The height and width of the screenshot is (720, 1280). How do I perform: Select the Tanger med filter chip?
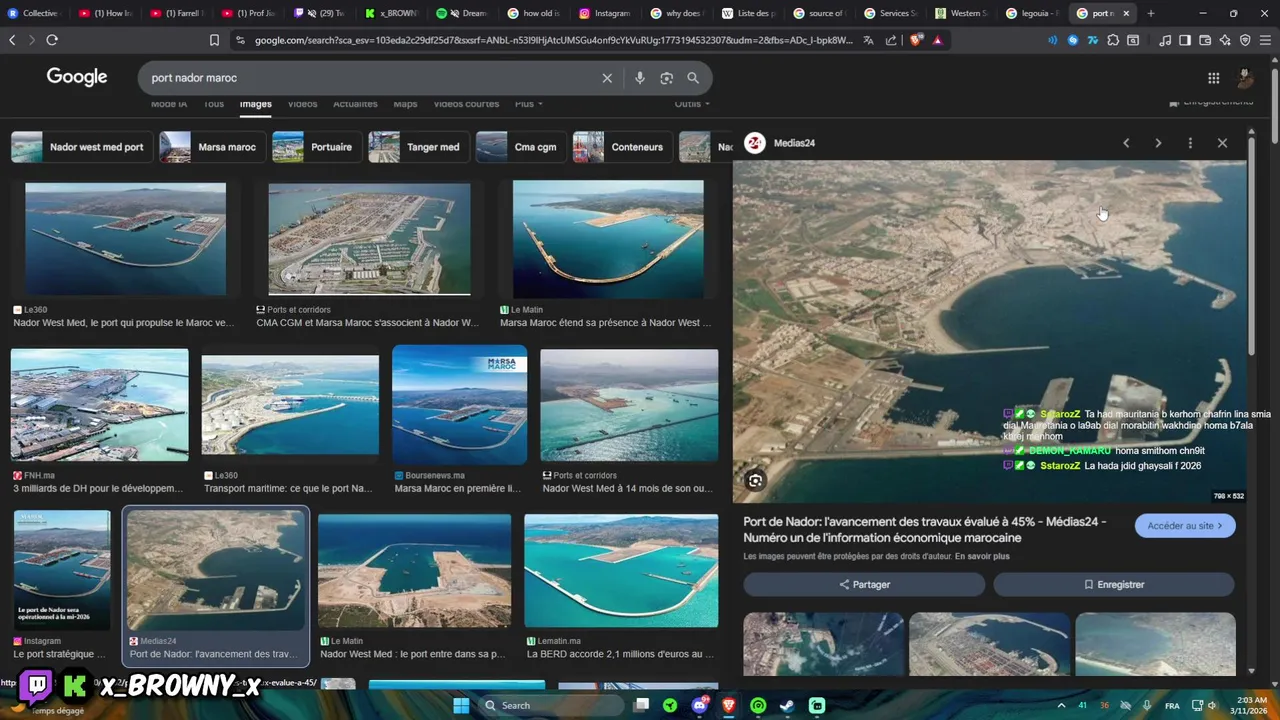(x=419, y=147)
